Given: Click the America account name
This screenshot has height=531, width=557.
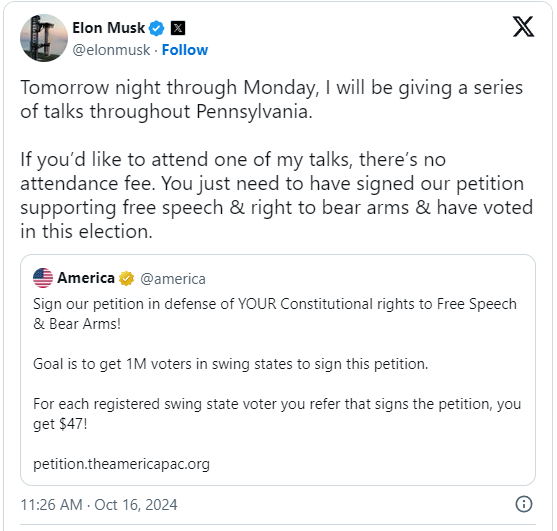Looking at the screenshot, I should pos(86,278).
